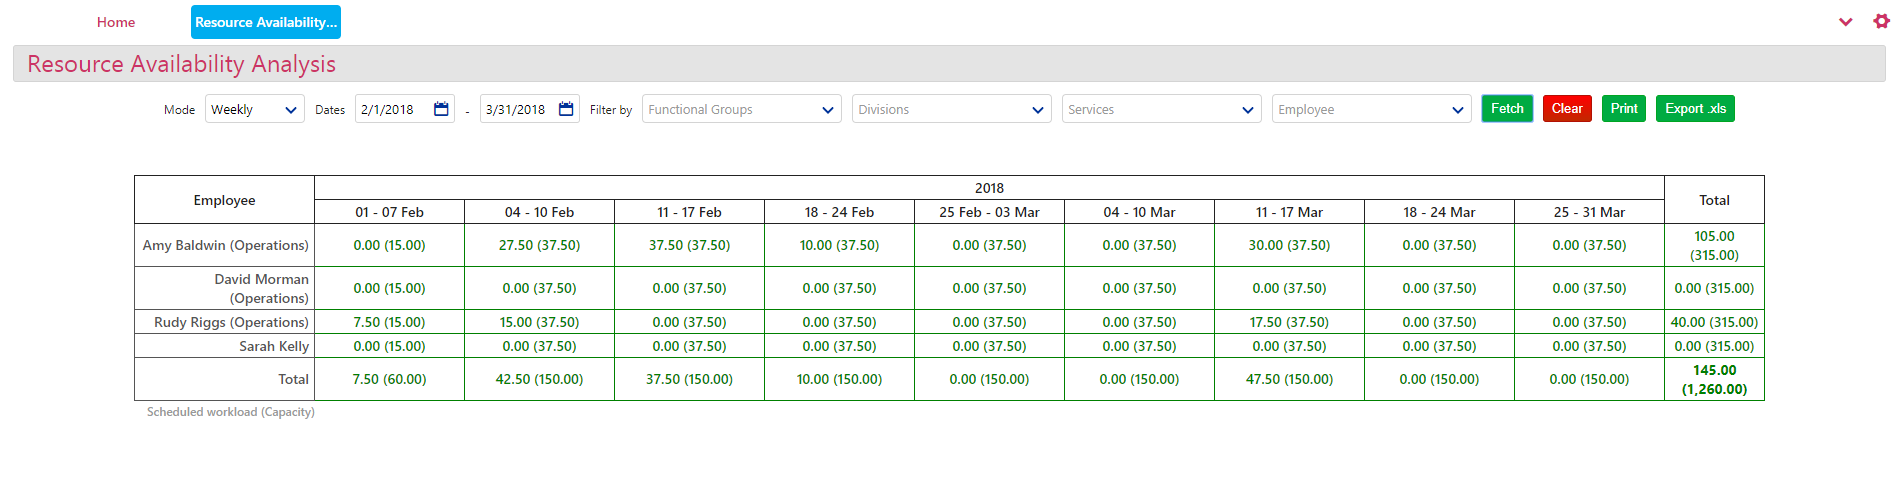
Task: Click the Employee column header
Action: [224, 200]
